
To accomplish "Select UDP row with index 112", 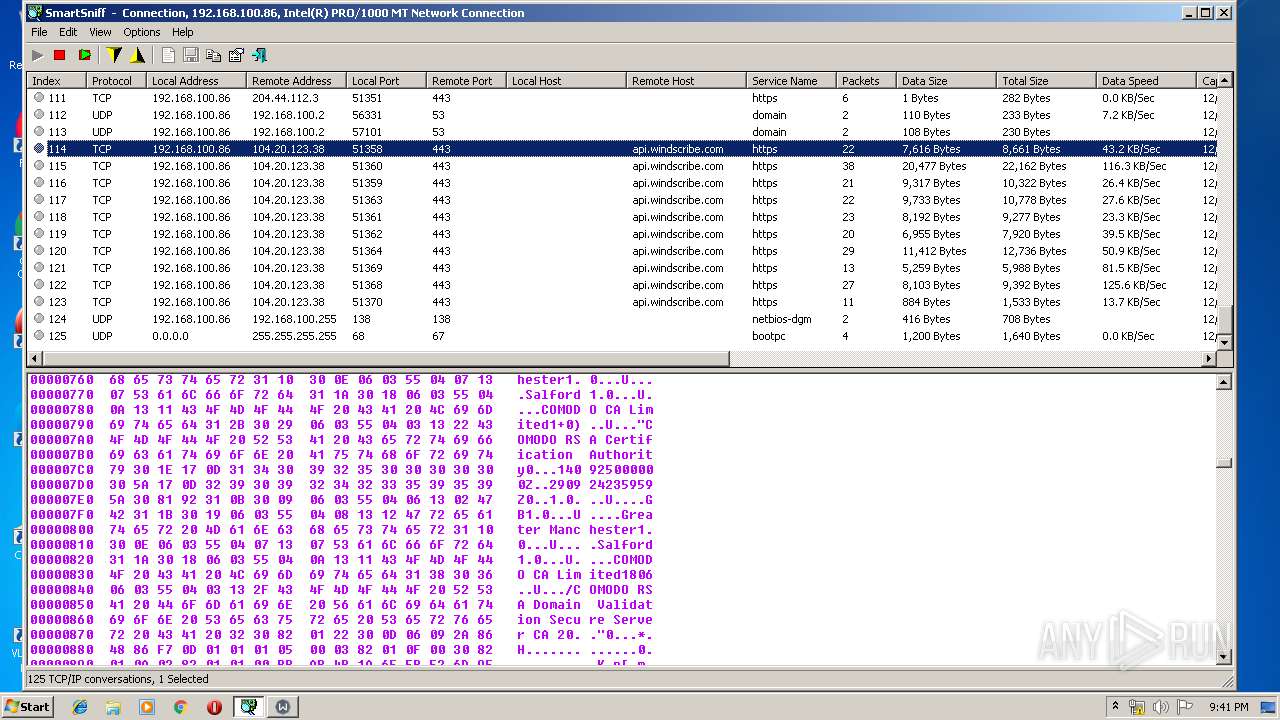I will pyautogui.click(x=622, y=115).
